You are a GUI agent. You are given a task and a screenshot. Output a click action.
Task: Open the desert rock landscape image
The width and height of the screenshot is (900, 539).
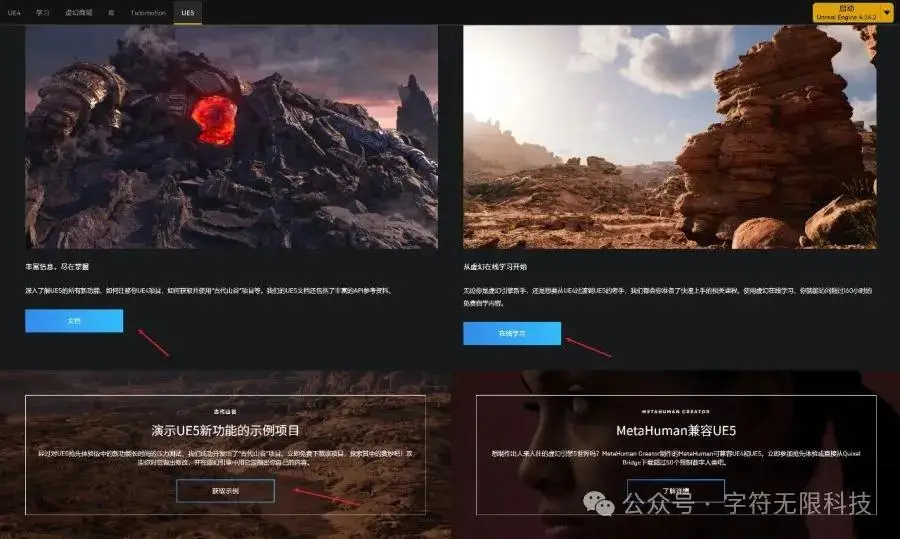[670, 137]
